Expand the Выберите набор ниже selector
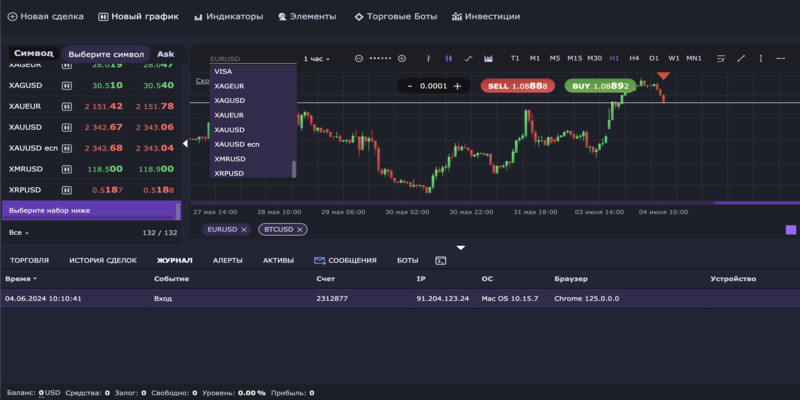The height and width of the screenshot is (400, 800). click(x=89, y=210)
